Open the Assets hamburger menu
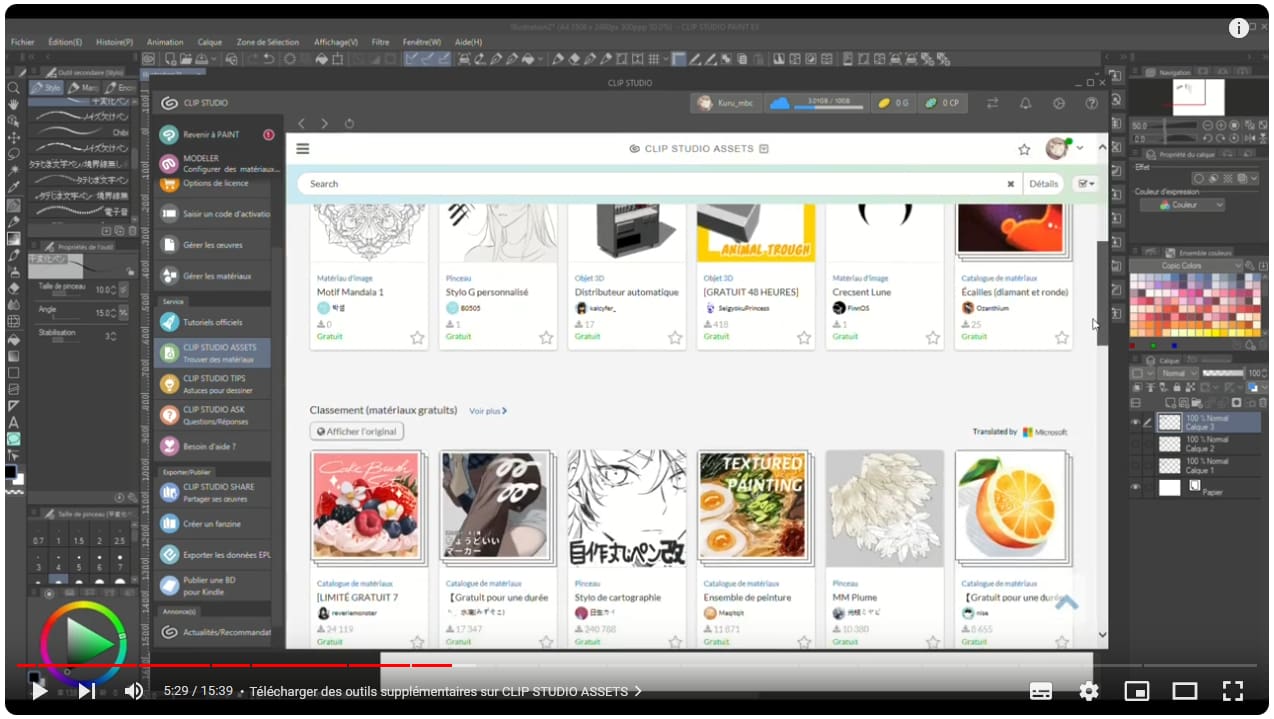Screen dimensions: 1274x719 point(303,149)
